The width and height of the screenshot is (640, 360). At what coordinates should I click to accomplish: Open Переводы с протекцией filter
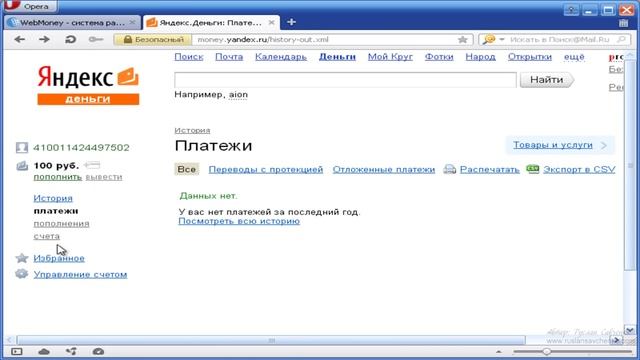(x=266, y=169)
